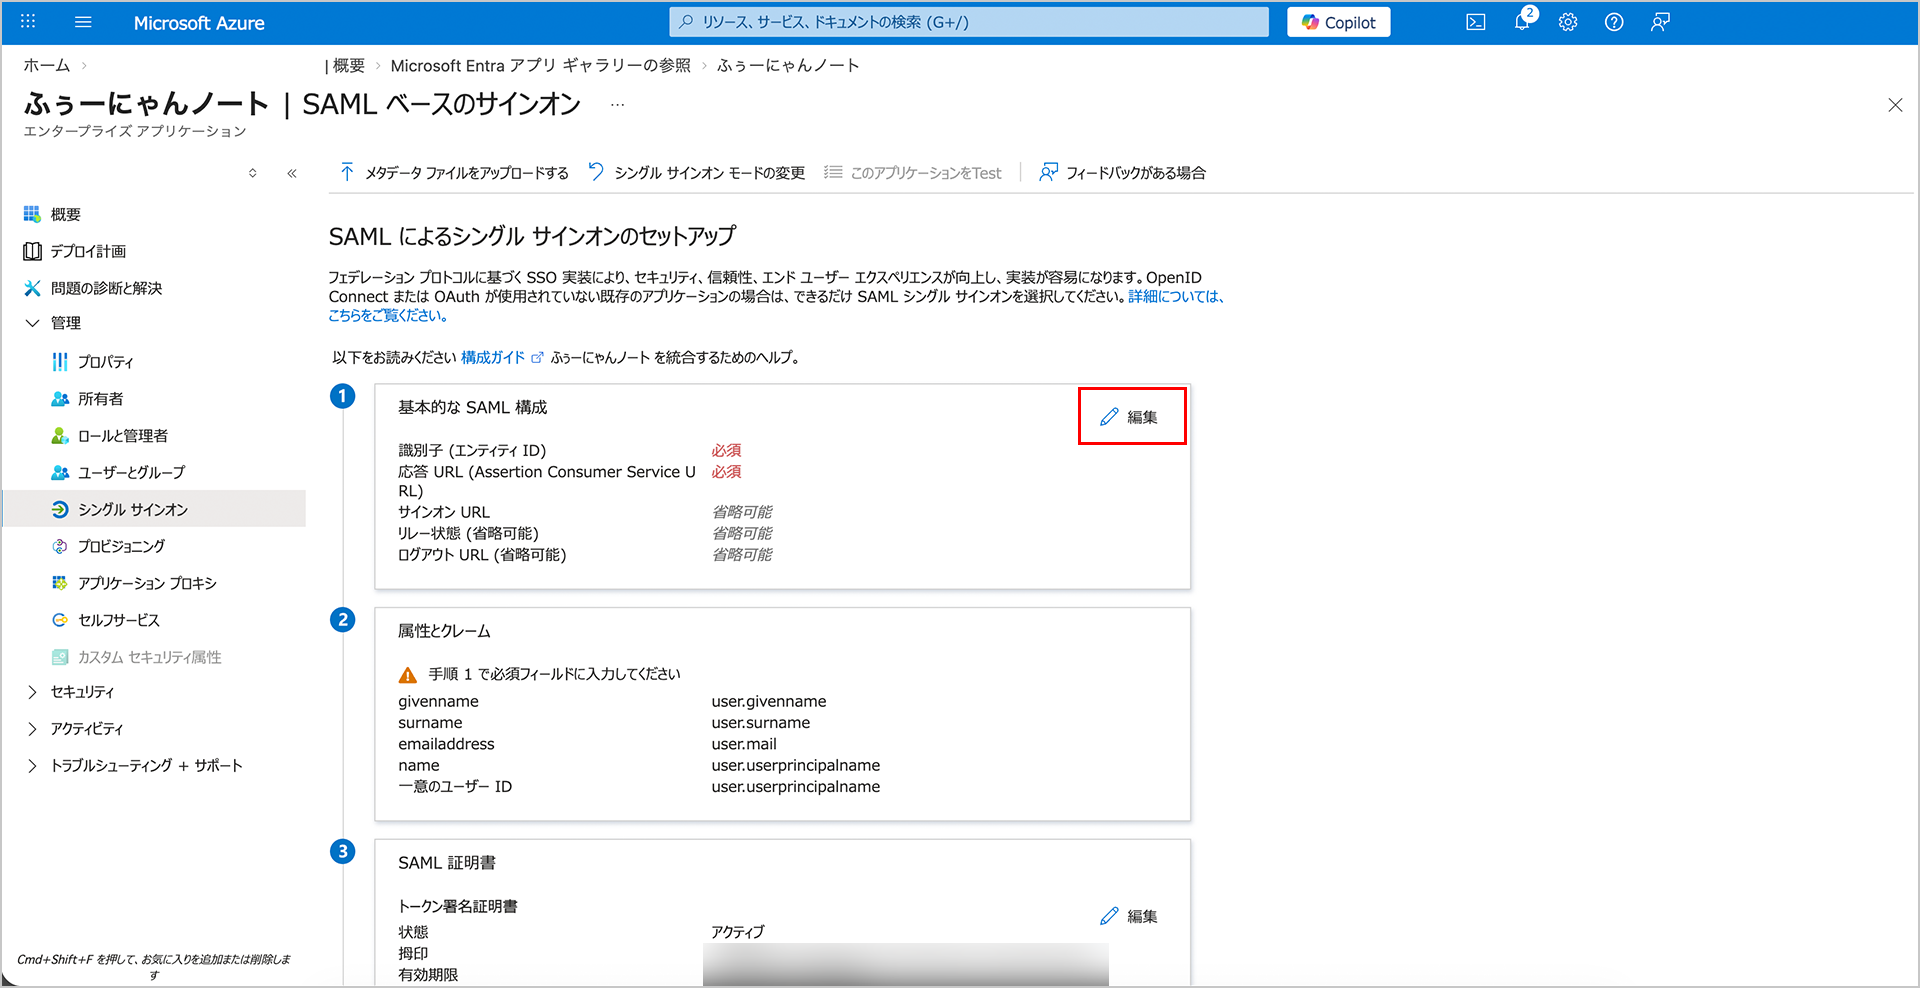Collapse the sidebar with double-chevron icon
This screenshot has height=988, width=1920.
click(x=292, y=173)
